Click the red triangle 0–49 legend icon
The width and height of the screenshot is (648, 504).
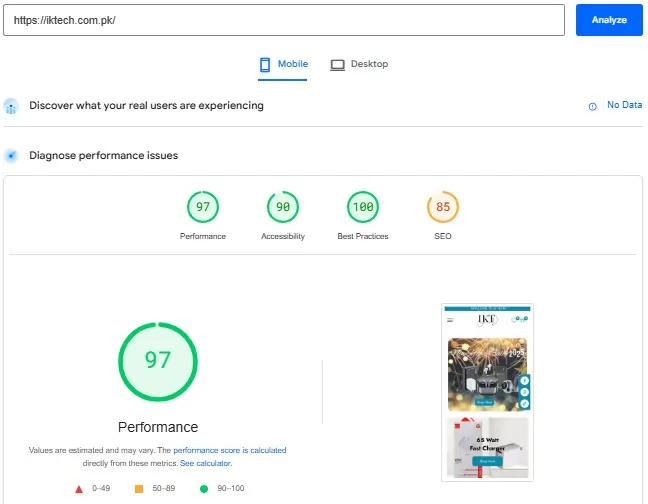tap(79, 489)
